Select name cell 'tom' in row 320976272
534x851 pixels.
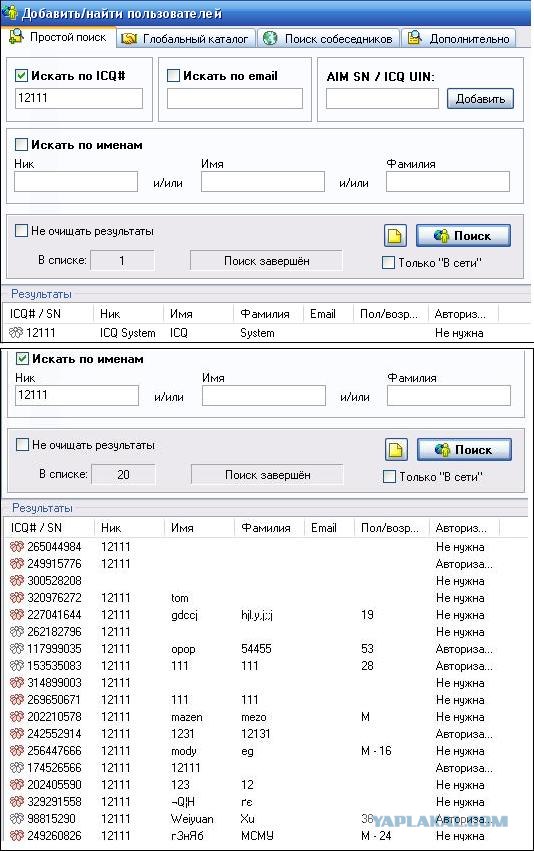click(180, 598)
